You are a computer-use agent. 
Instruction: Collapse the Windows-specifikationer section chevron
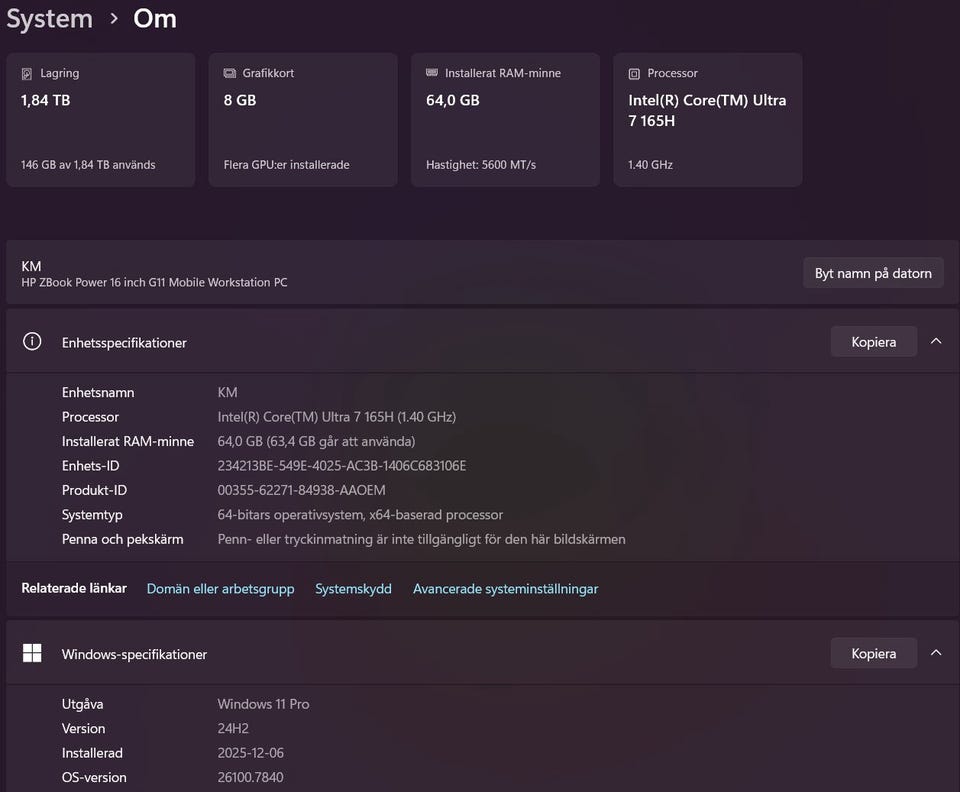point(936,654)
